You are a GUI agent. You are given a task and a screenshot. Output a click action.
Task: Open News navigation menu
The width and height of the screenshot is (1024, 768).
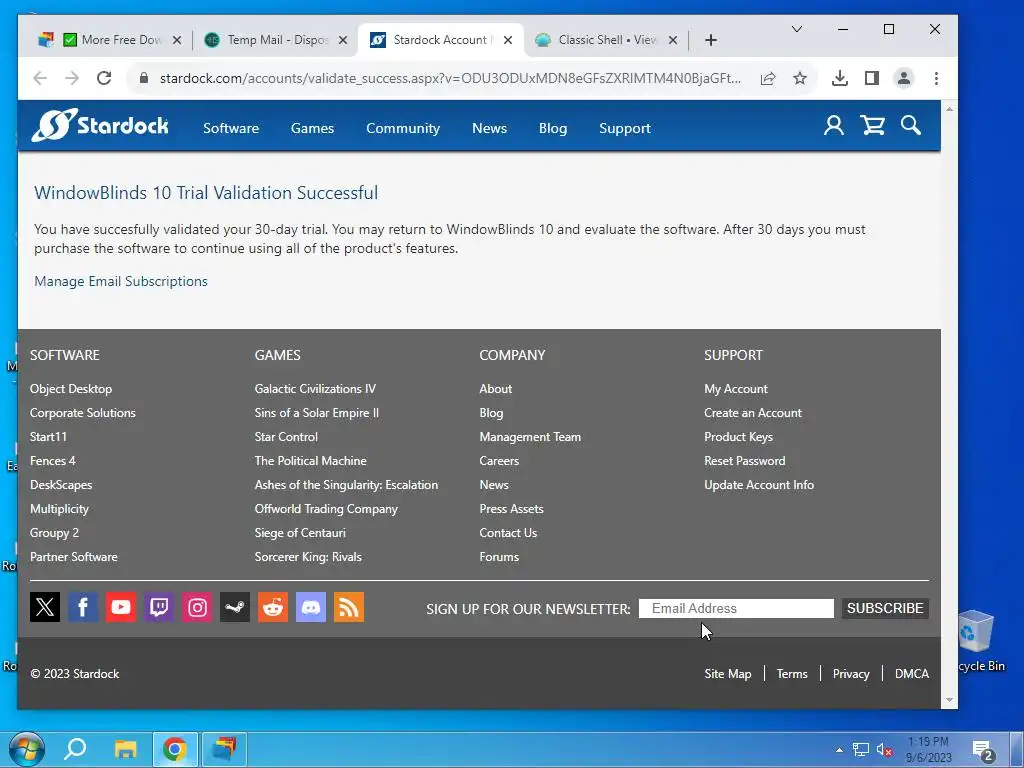tap(489, 128)
